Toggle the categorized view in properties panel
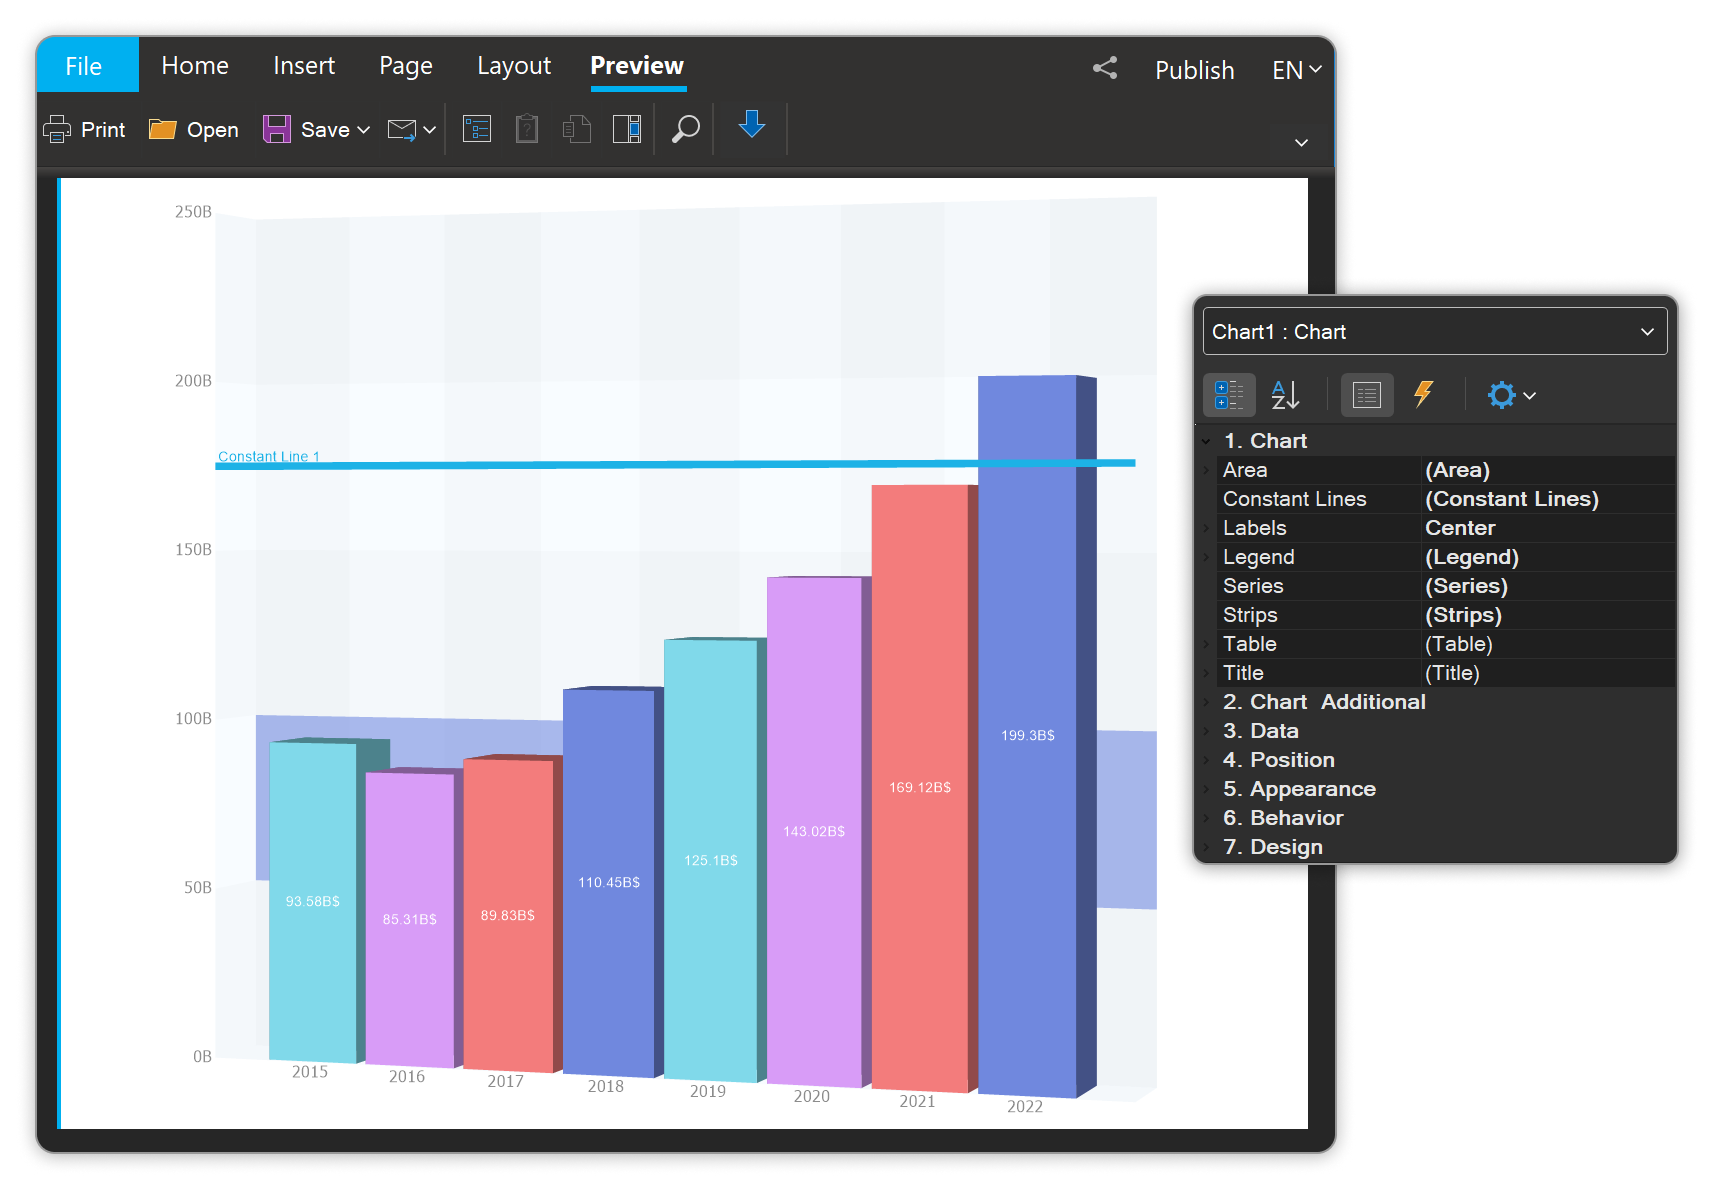 1229,395
